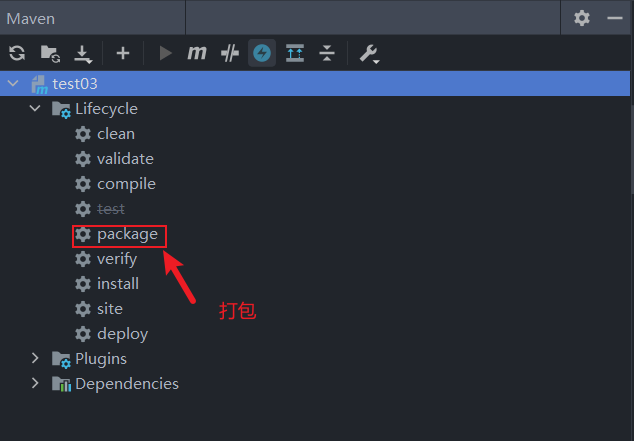Screen dimensions: 634x441
Task: Select the Dependencies folder label
Action: click(x=127, y=384)
